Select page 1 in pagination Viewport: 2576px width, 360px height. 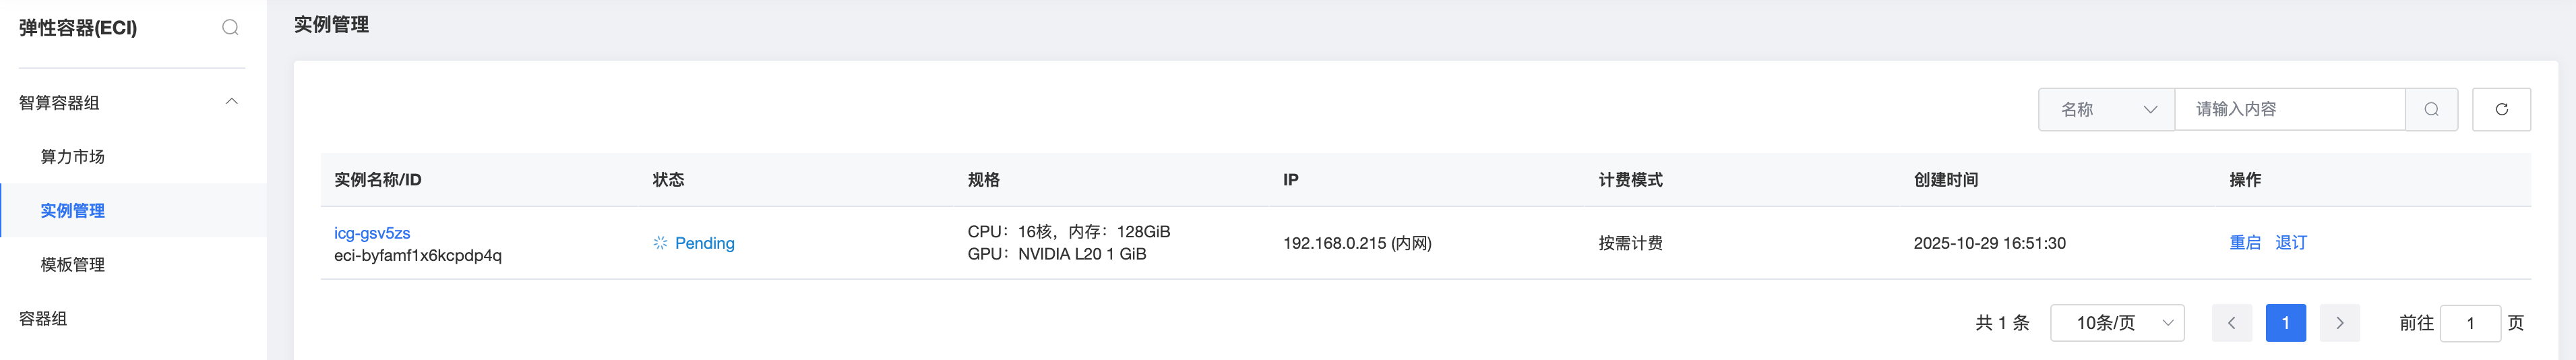tap(2285, 323)
